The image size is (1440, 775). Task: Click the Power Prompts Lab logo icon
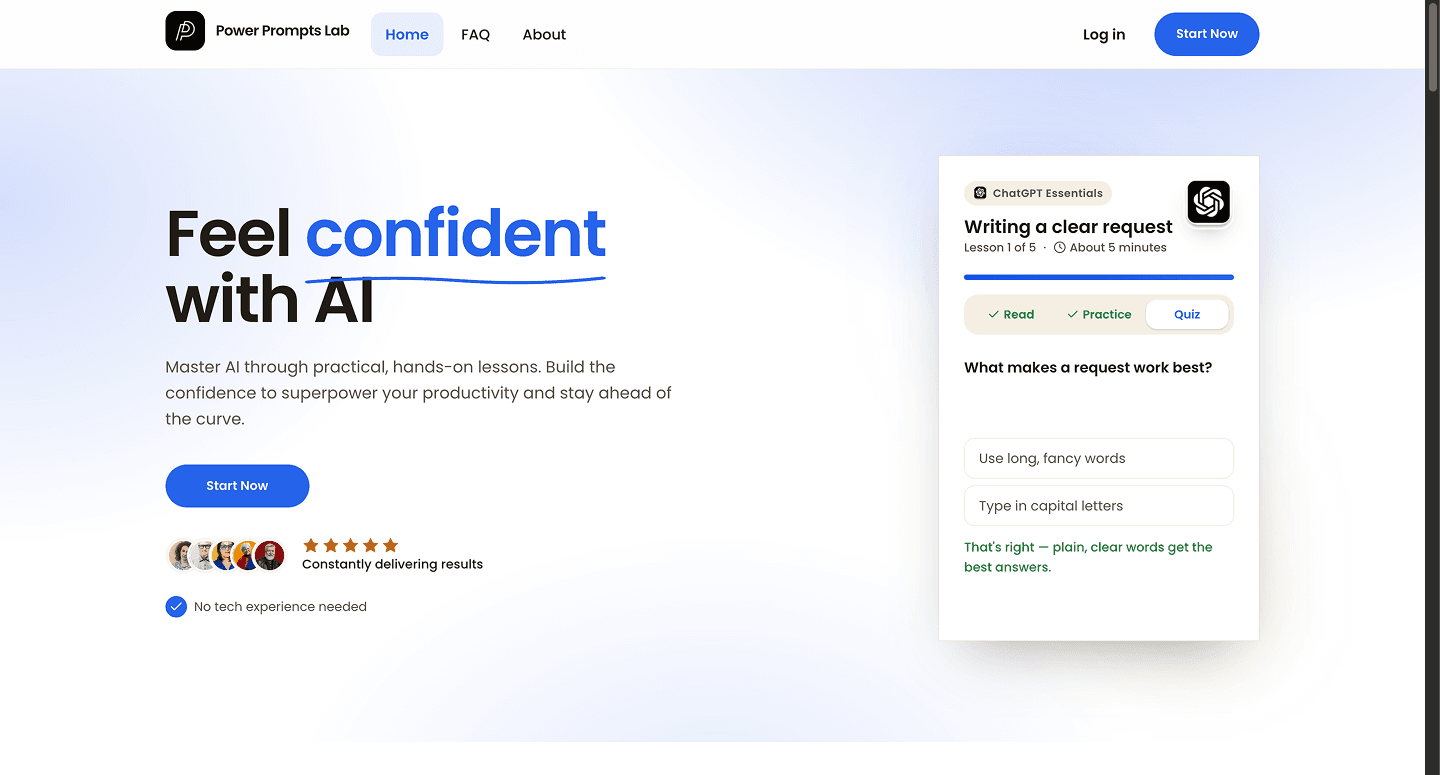coord(185,31)
